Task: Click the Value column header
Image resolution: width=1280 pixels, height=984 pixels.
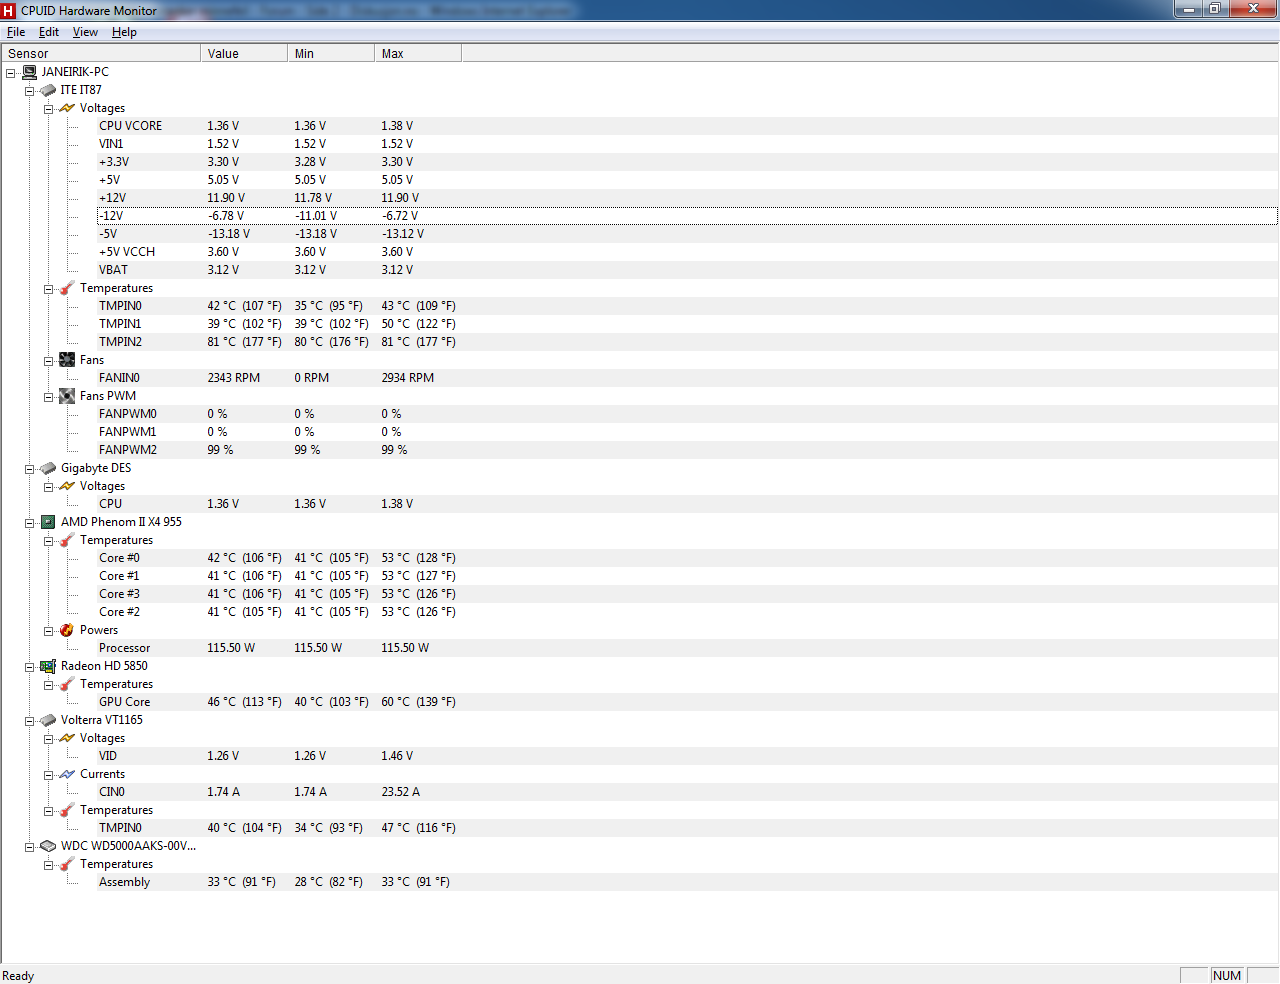Action: 244,53
